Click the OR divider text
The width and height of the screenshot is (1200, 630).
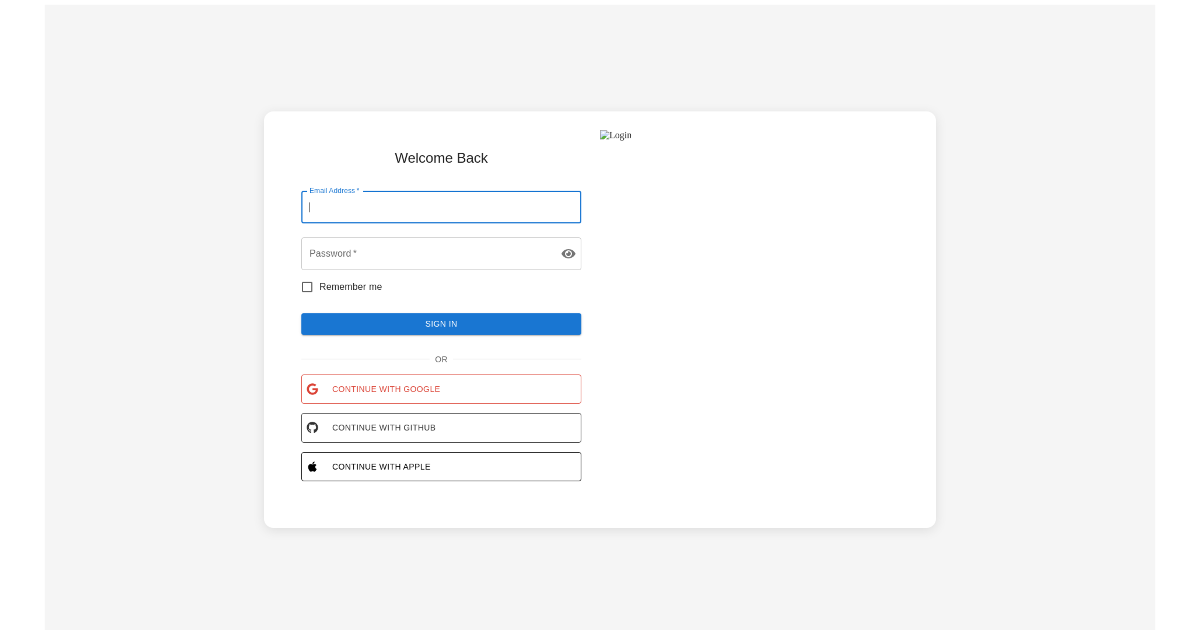click(x=441, y=359)
